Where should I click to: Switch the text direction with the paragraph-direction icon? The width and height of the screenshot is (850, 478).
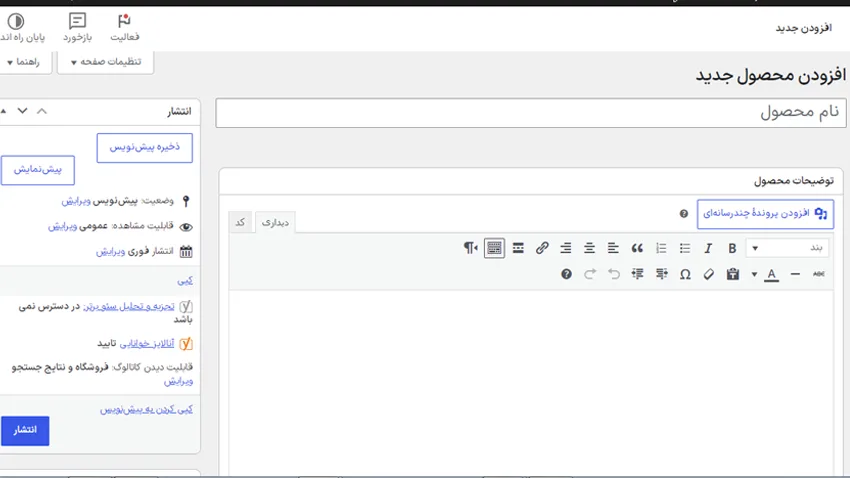[x=471, y=248]
